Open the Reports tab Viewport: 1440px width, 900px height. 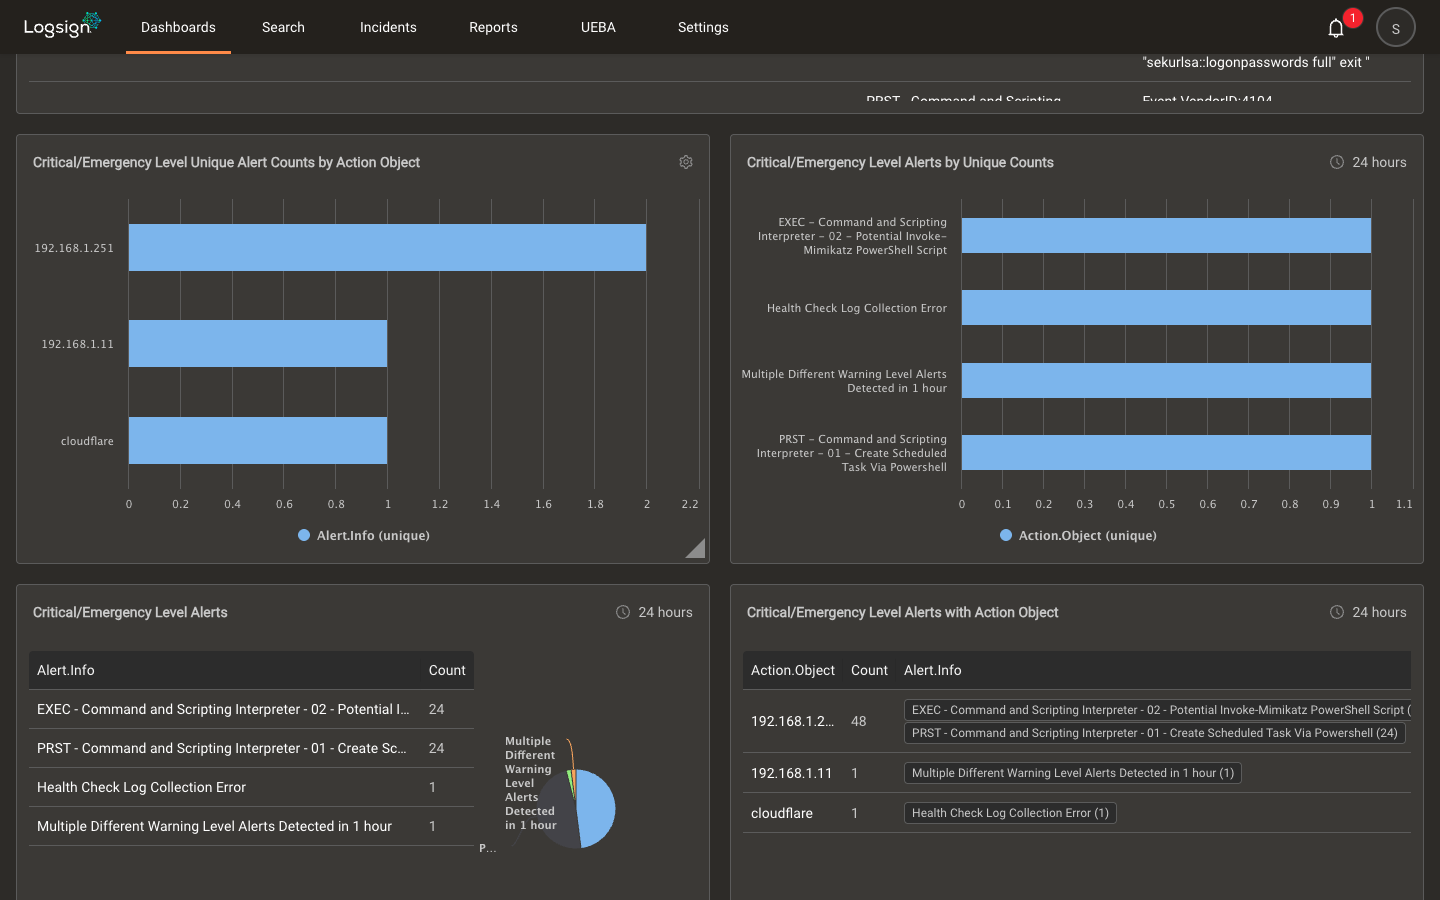(x=493, y=27)
